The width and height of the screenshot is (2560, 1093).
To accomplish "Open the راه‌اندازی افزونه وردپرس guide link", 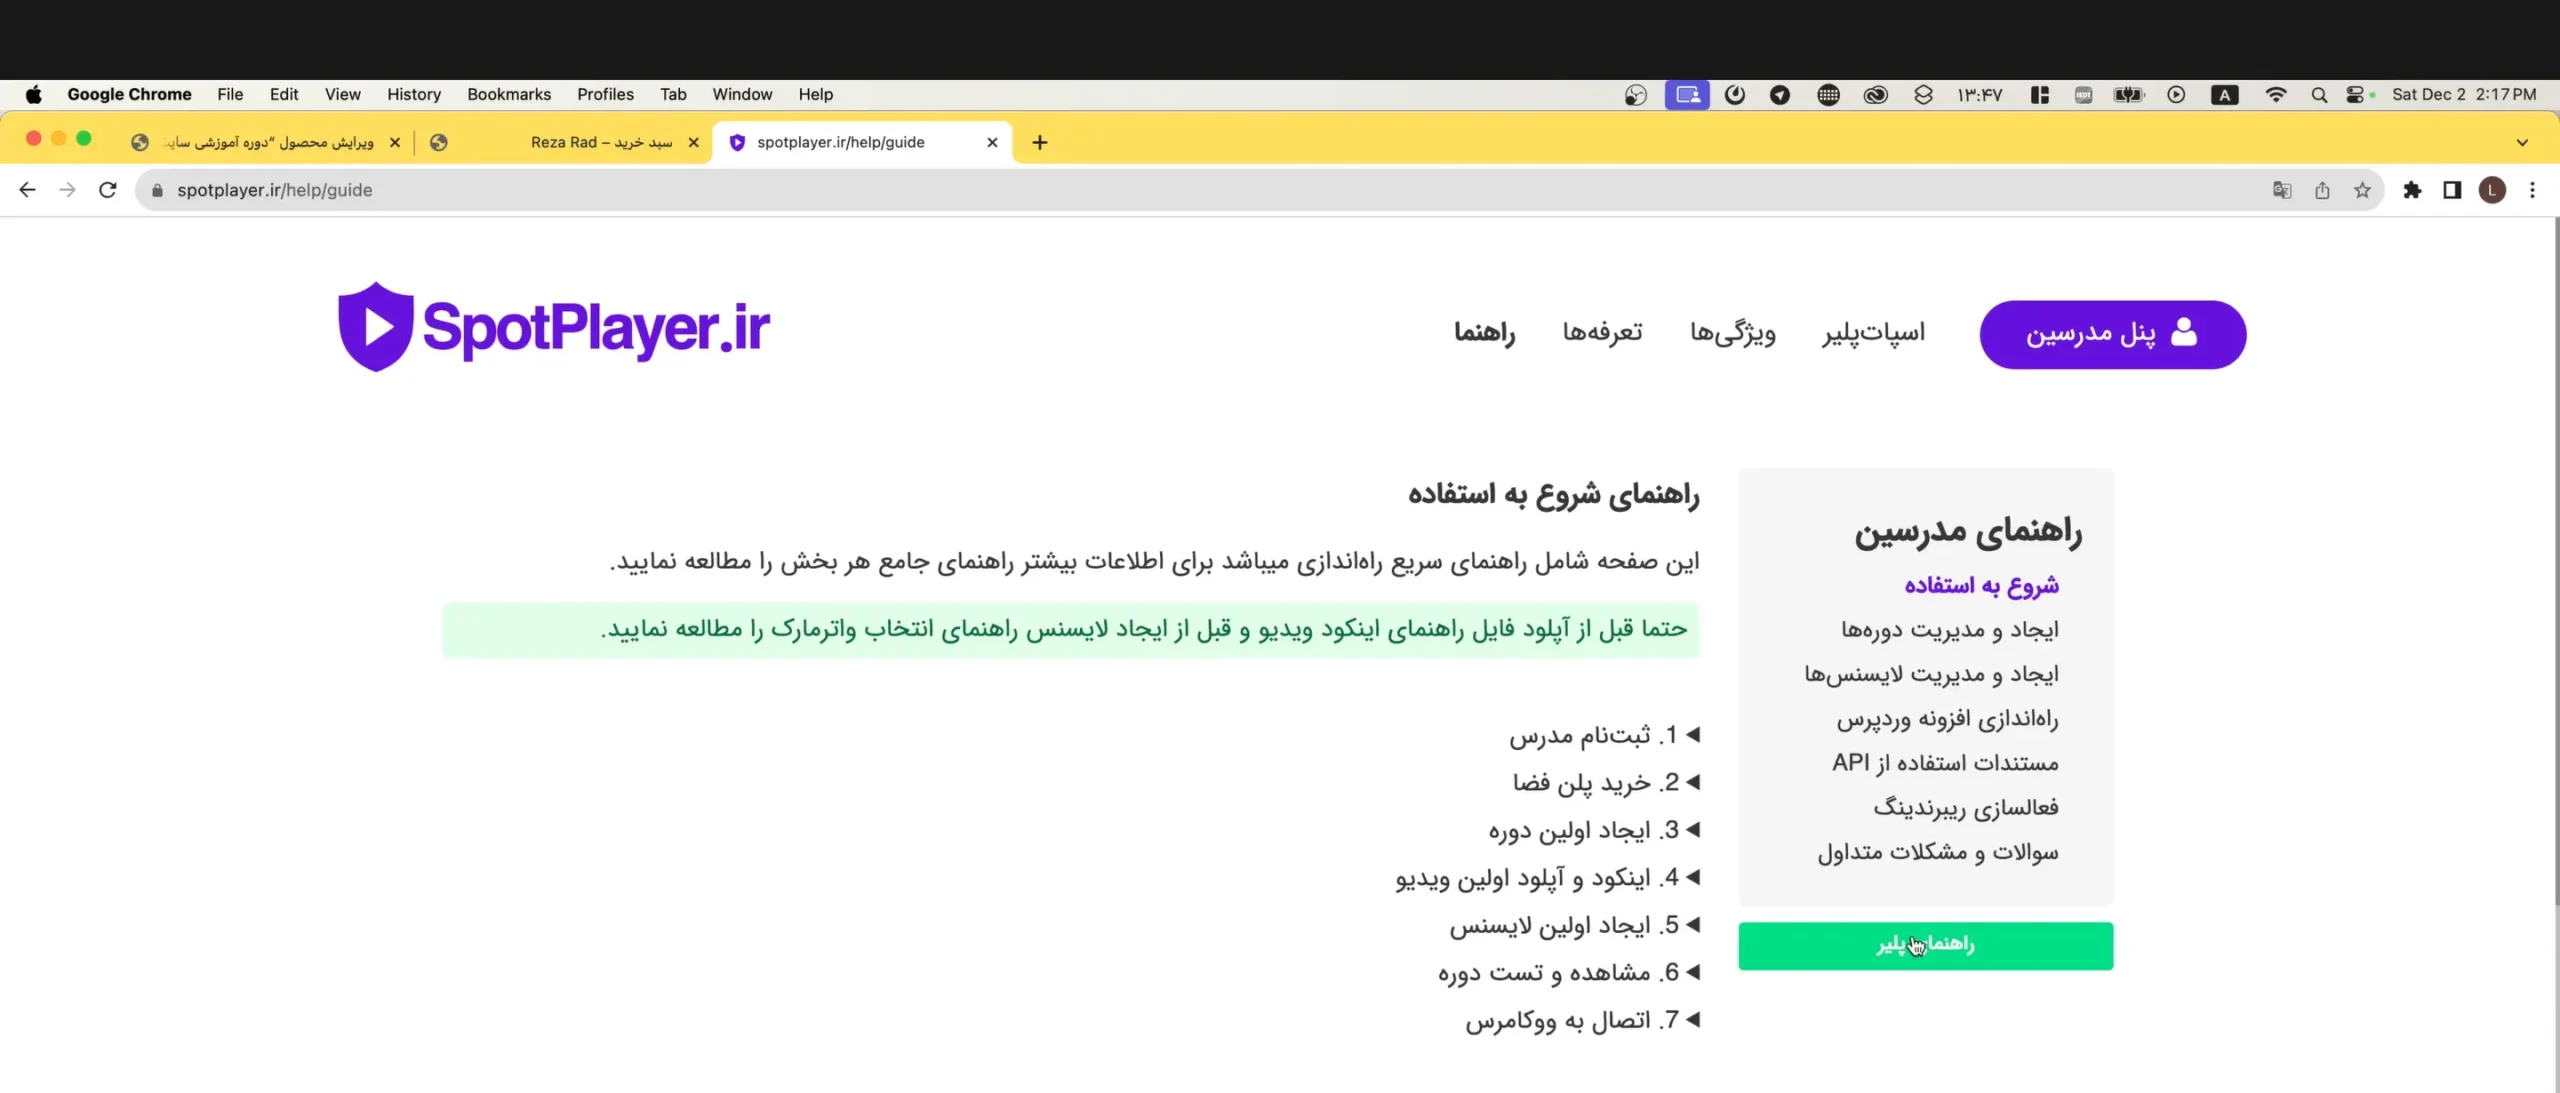I will 1947,719.
